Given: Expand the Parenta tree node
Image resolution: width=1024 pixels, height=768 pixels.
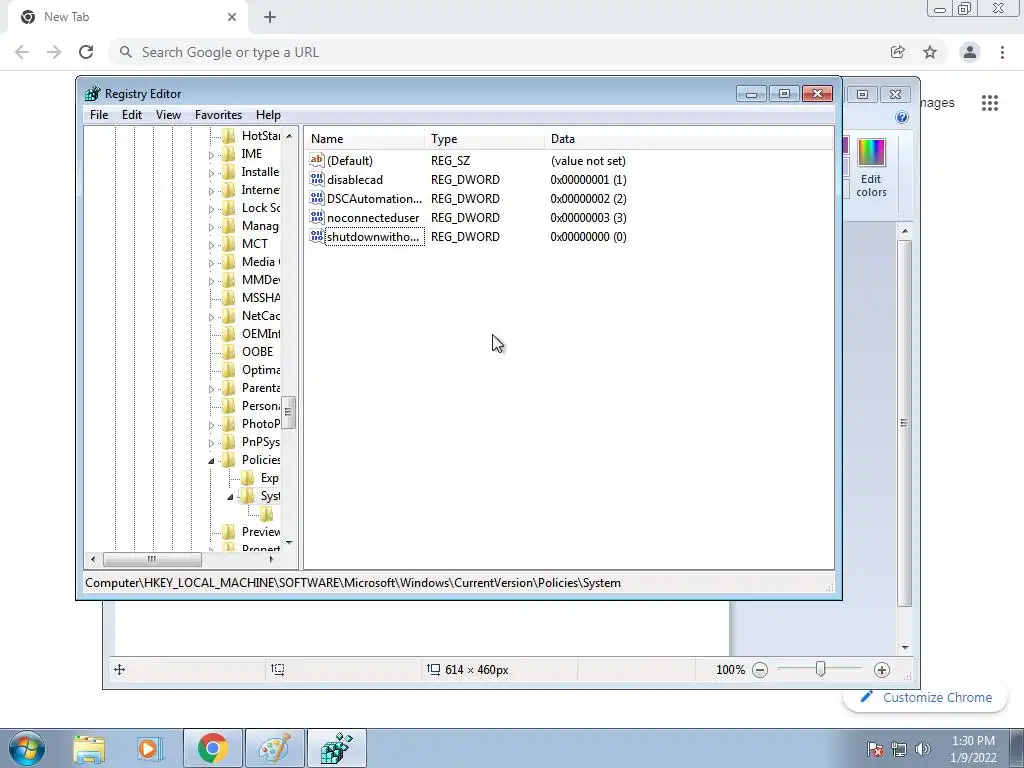Looking at the screenshot, I should (211, 389).
